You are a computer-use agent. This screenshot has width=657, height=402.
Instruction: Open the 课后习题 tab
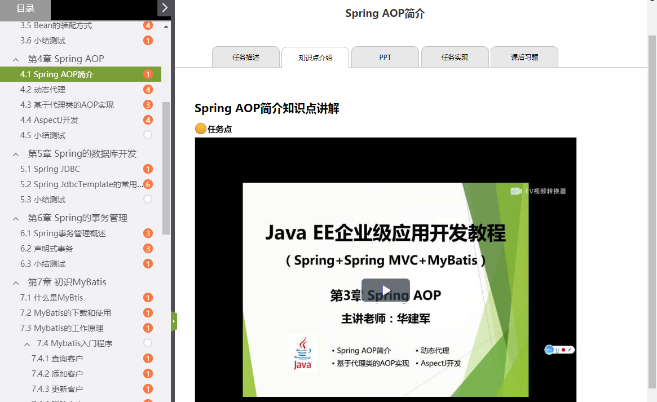[x=524, y=57]
